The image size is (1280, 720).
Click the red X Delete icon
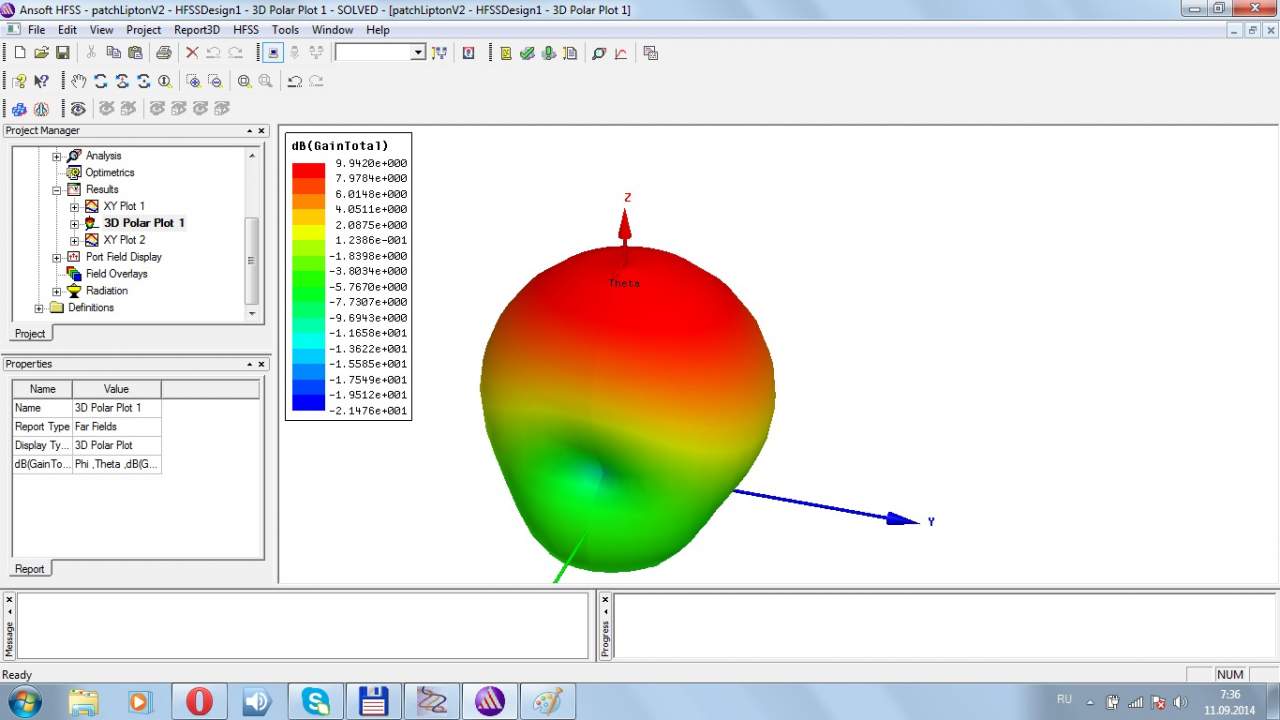point(192,53)
